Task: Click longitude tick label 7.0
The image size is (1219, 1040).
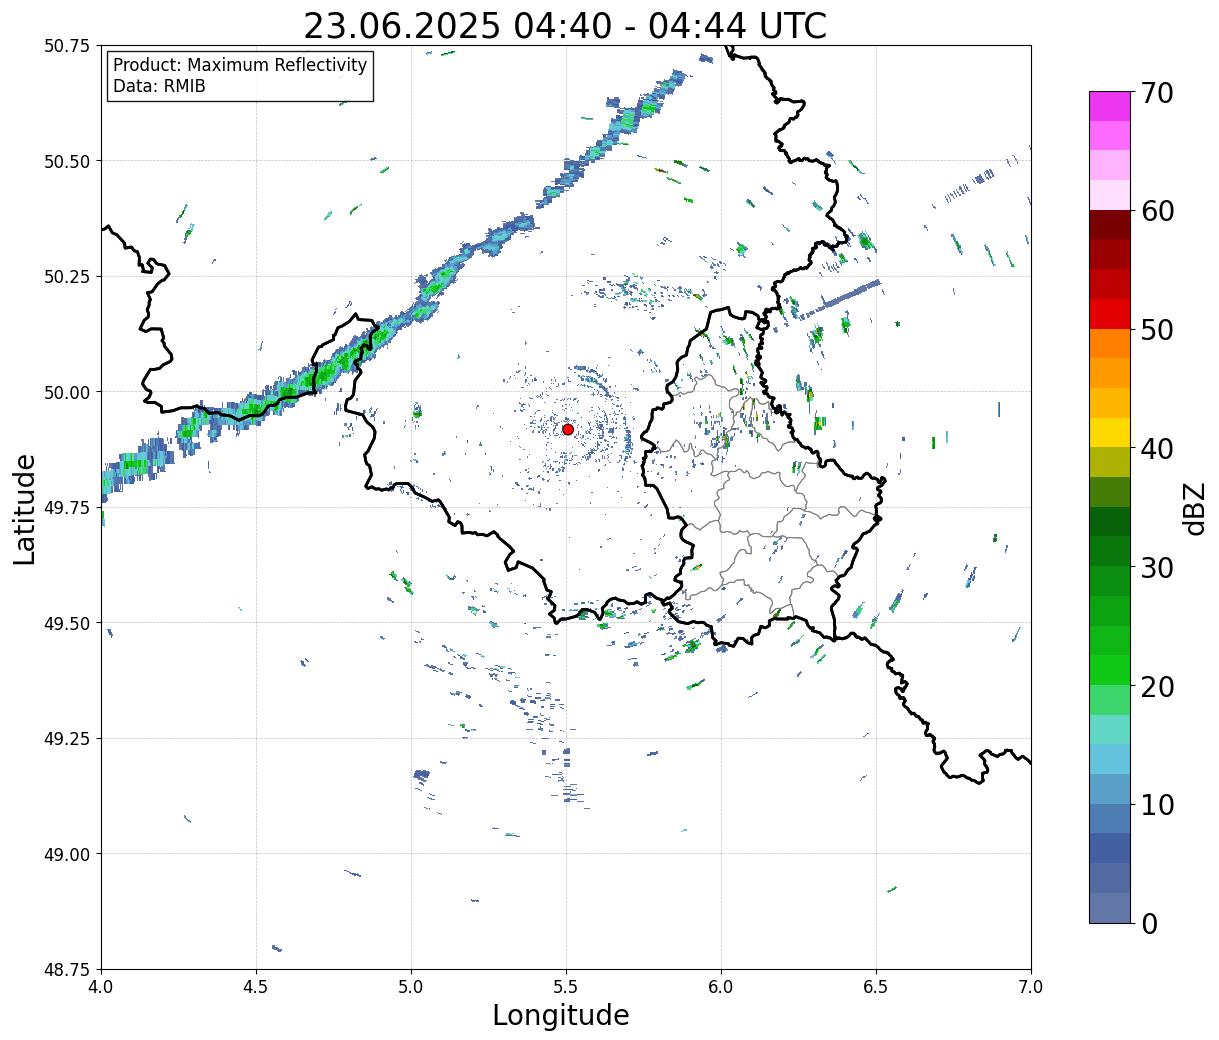Action: [x=1031, y=987]
